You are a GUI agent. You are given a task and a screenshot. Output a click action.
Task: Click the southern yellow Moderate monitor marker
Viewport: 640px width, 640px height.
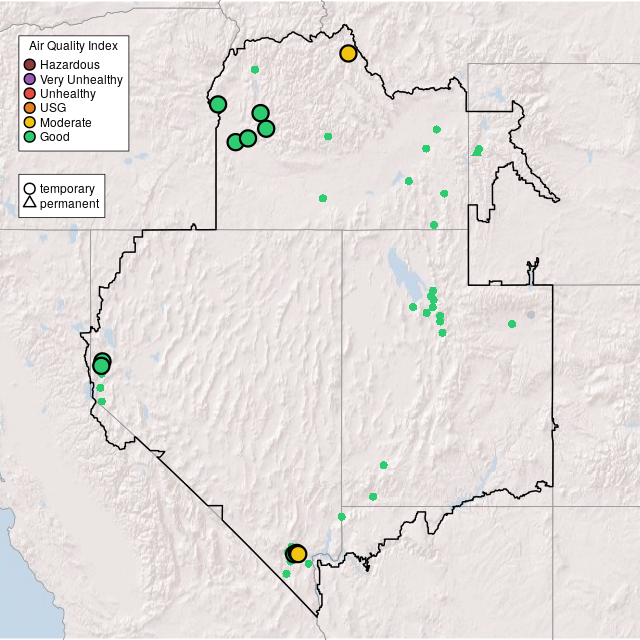(x=298, y=554)
